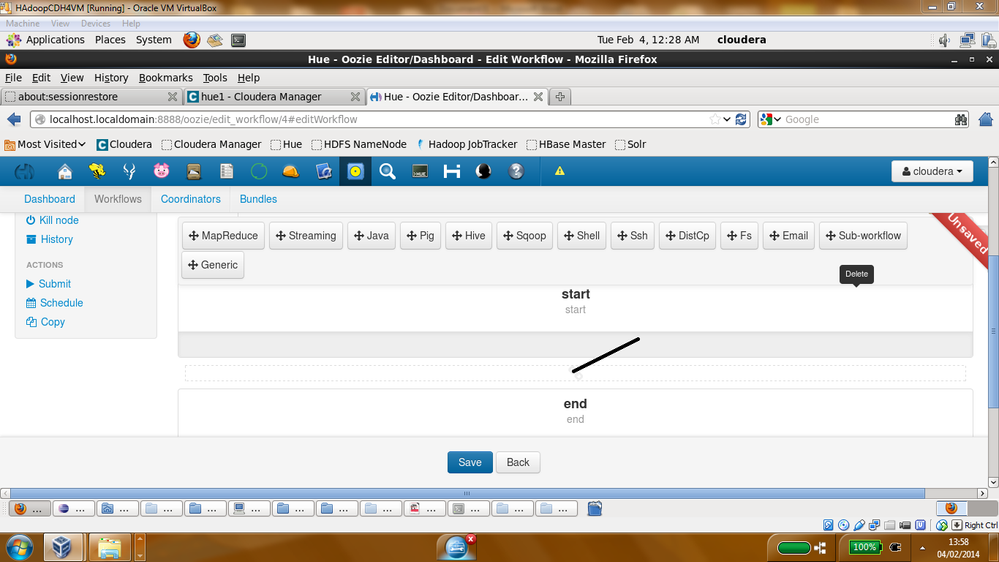The width and height of the screenshot is (999, 562).
Task: Add a MapReduce action
Action: tap(223, 236)
